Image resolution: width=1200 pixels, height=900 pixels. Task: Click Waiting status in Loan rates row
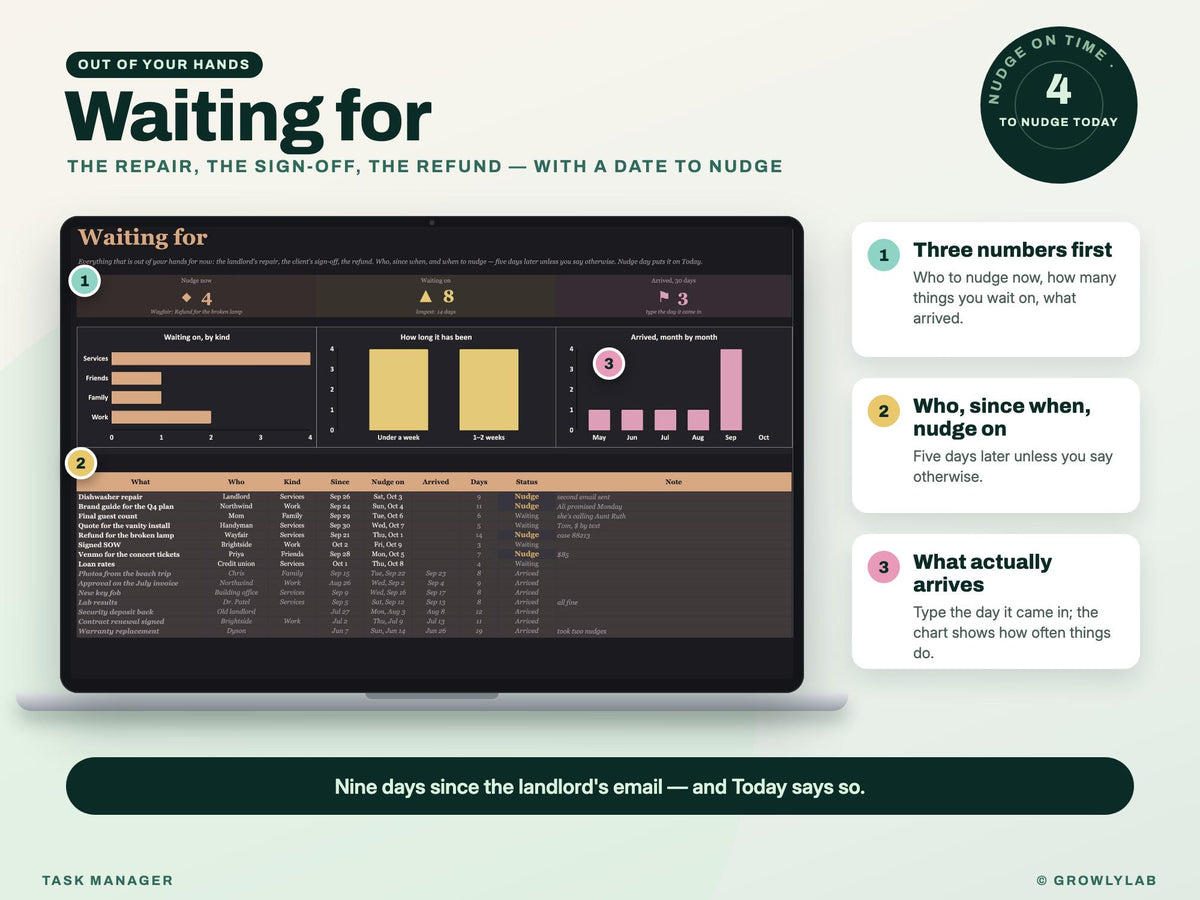[x=527, y=564]
